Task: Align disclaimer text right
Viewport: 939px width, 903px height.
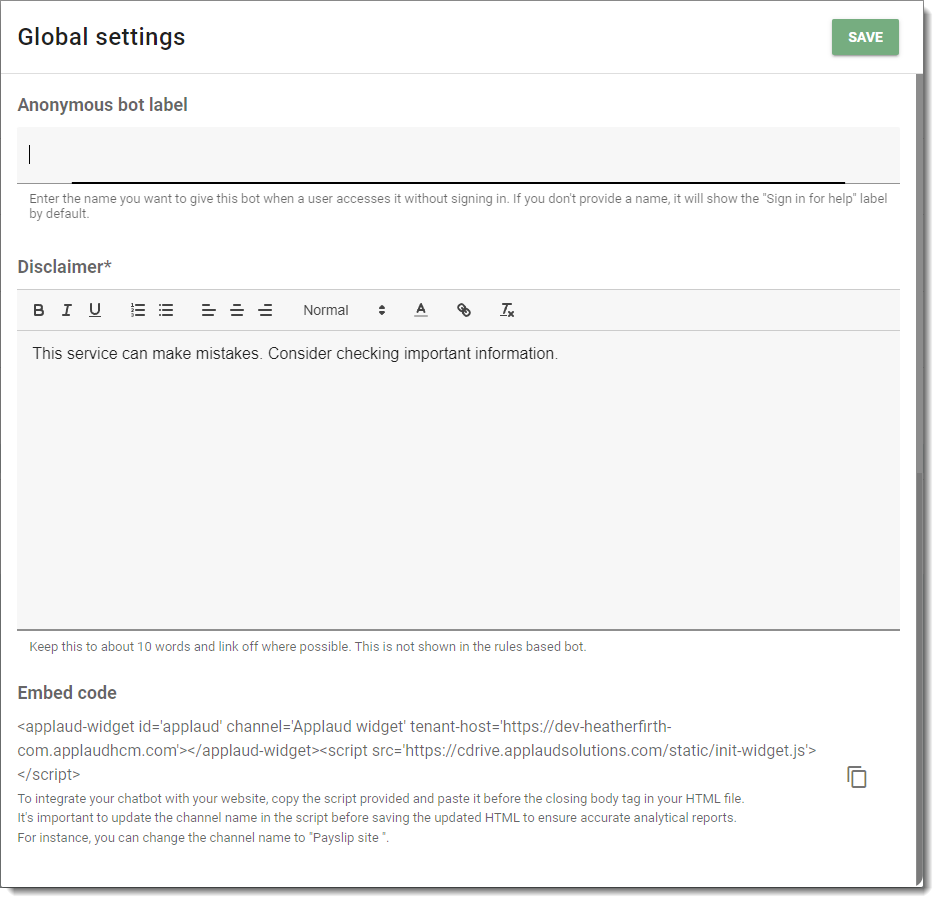Action: click(x=265, y=311)
